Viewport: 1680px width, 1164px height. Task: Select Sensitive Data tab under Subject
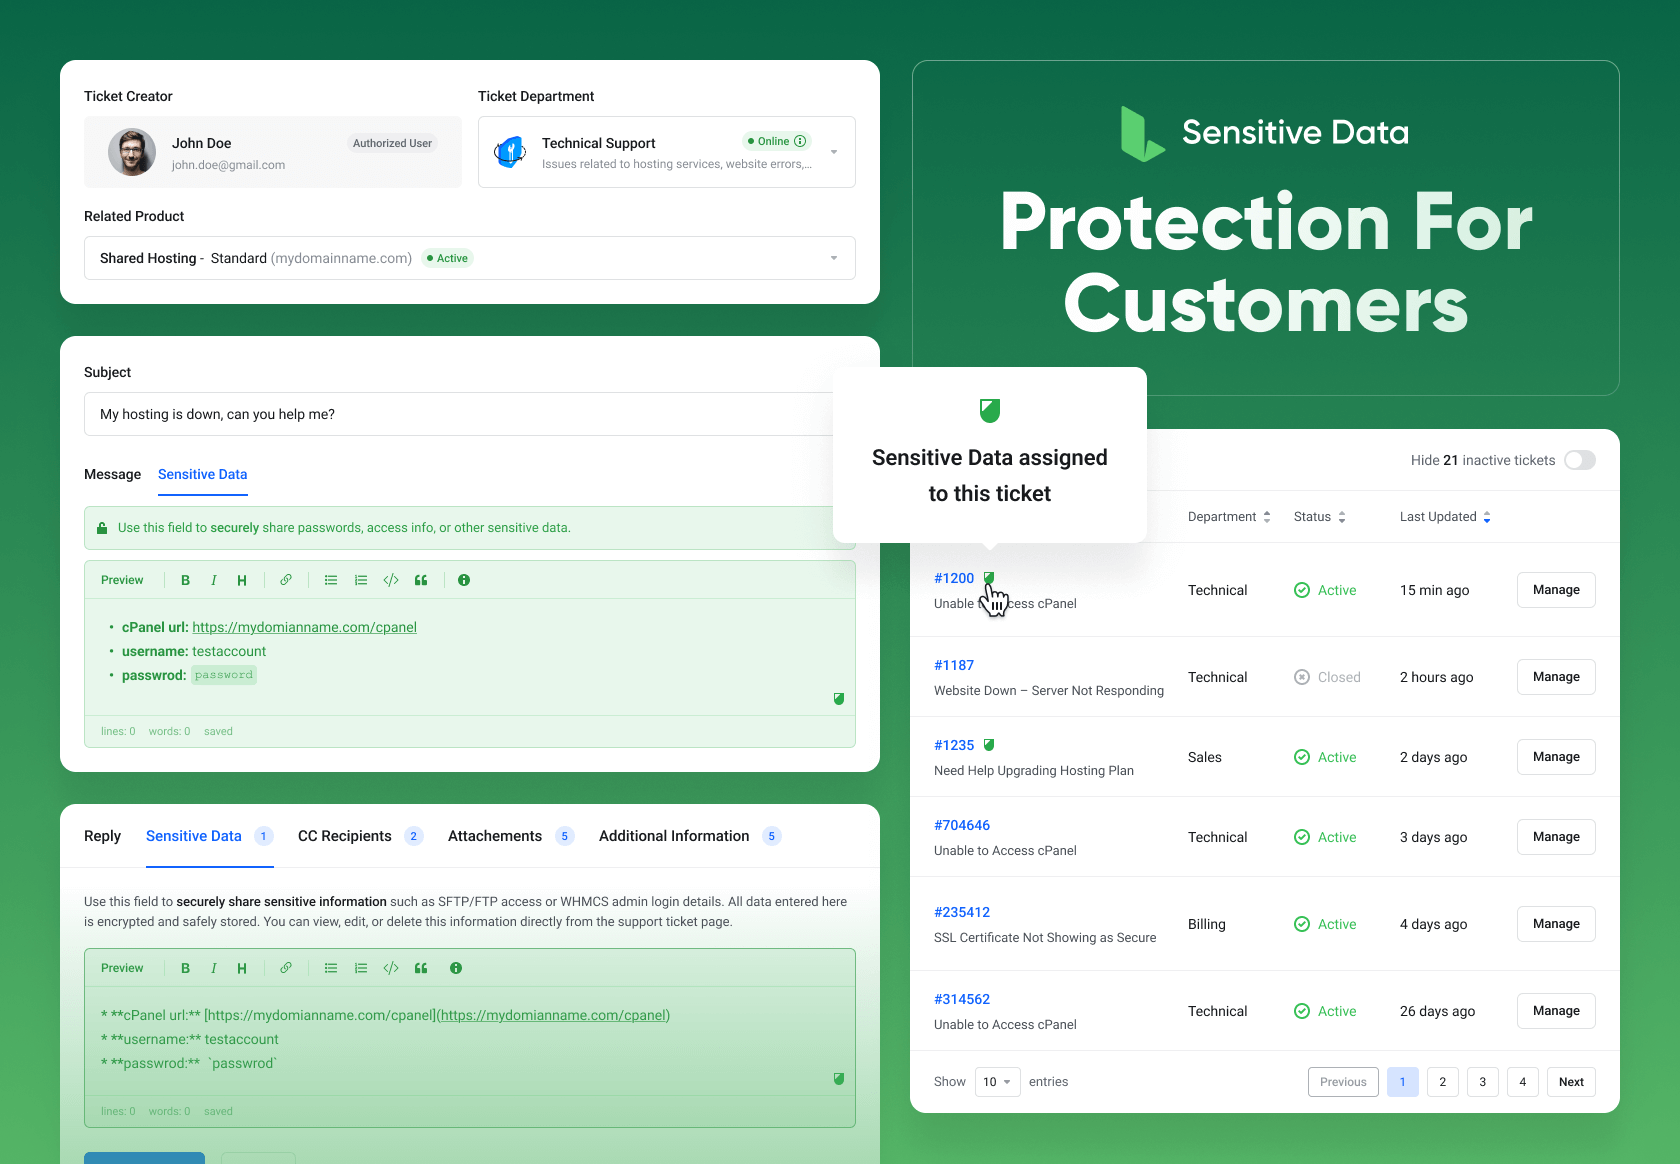pos(203,474)
